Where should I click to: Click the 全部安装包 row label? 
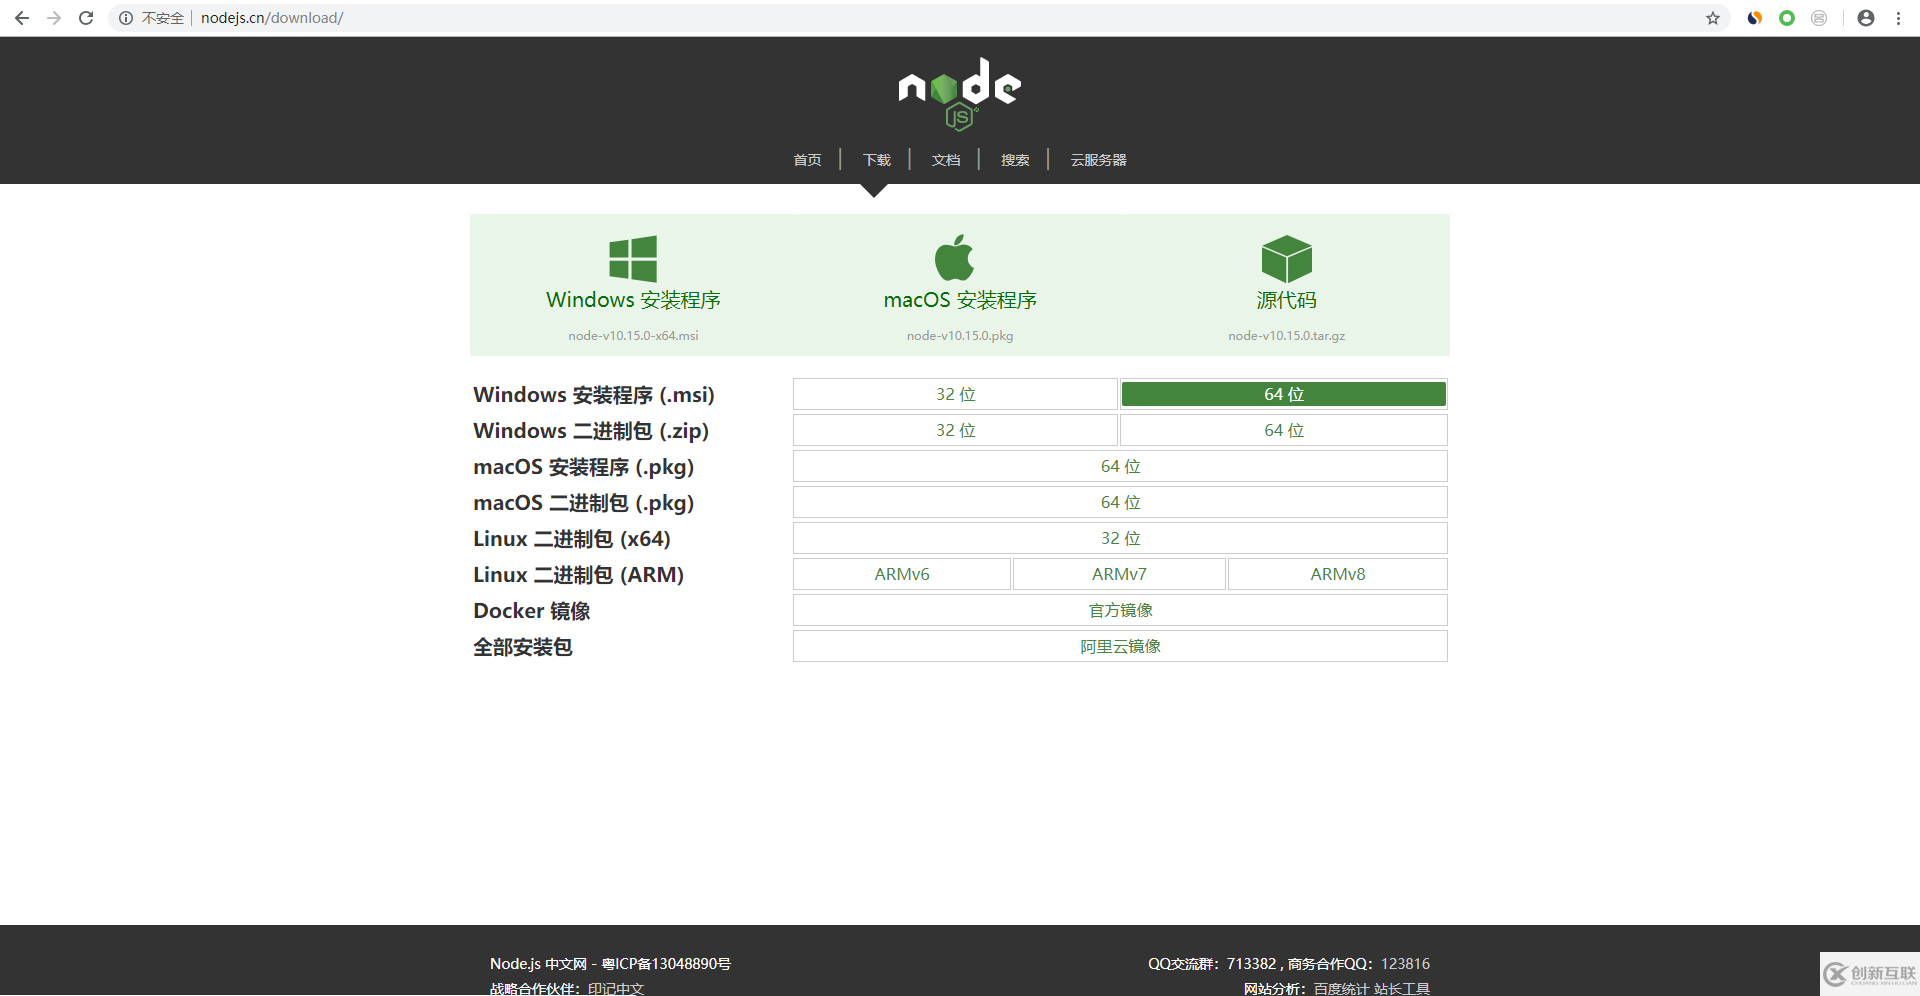pyautogui.click(x=523, y=647)
